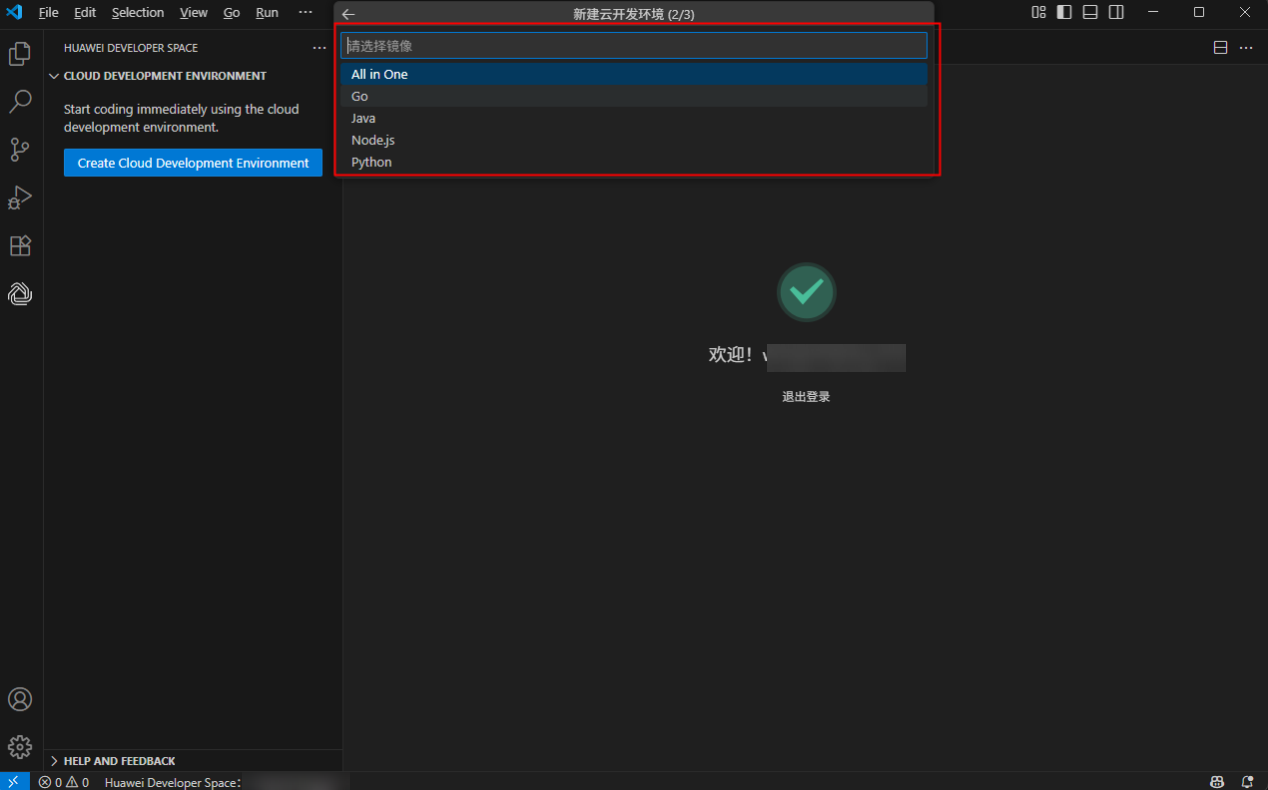1268x790 pixels.
Task: Click the back arrow in quick pick
Action: [348, 14]
